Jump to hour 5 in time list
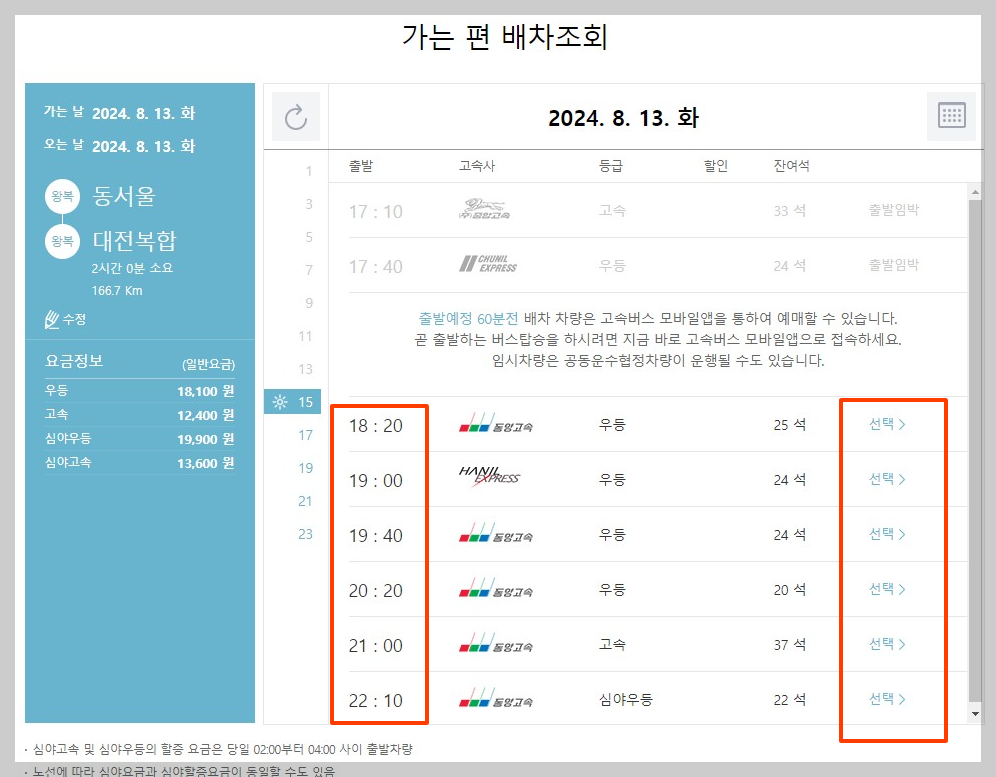Screen dimensions: 996x777 (x=309, y=237)
